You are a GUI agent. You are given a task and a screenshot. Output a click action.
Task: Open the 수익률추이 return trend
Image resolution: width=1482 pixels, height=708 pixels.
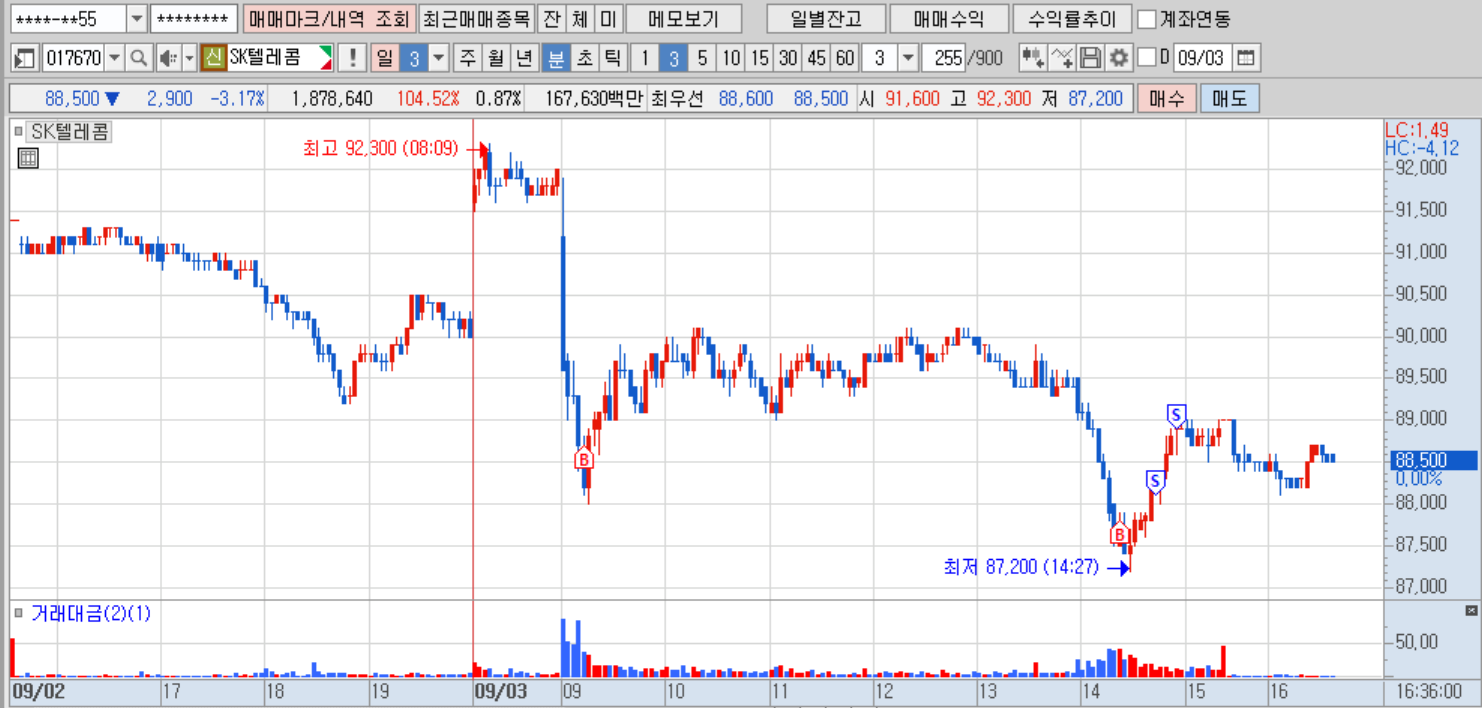pyautogui.click(x=1072, y=19)
